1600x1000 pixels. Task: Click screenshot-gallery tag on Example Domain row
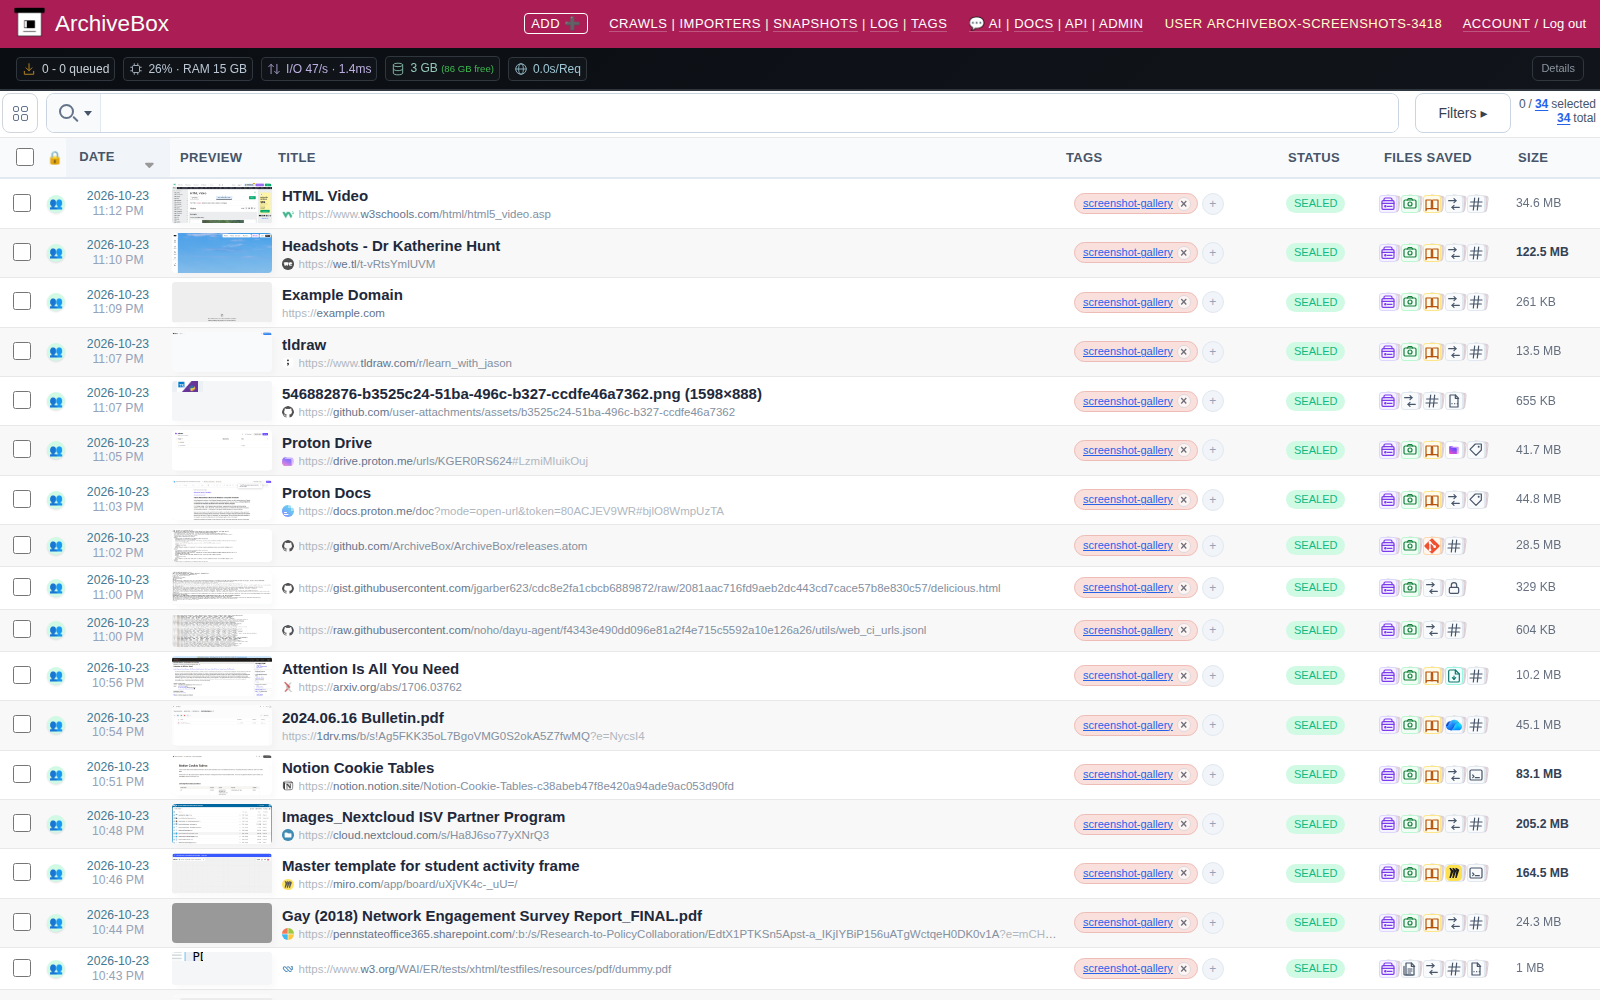[1127, 302]
